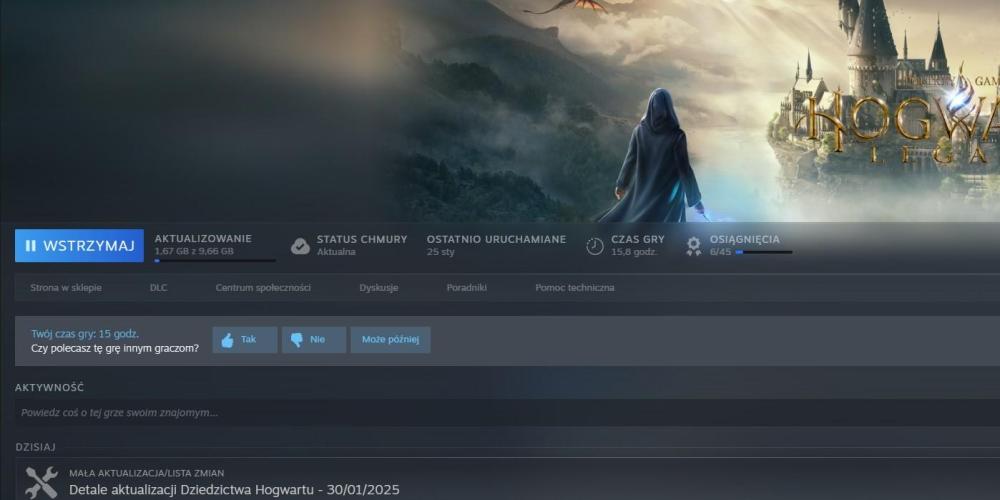Click the AKTYWNOŚĆ section heading

50,388
